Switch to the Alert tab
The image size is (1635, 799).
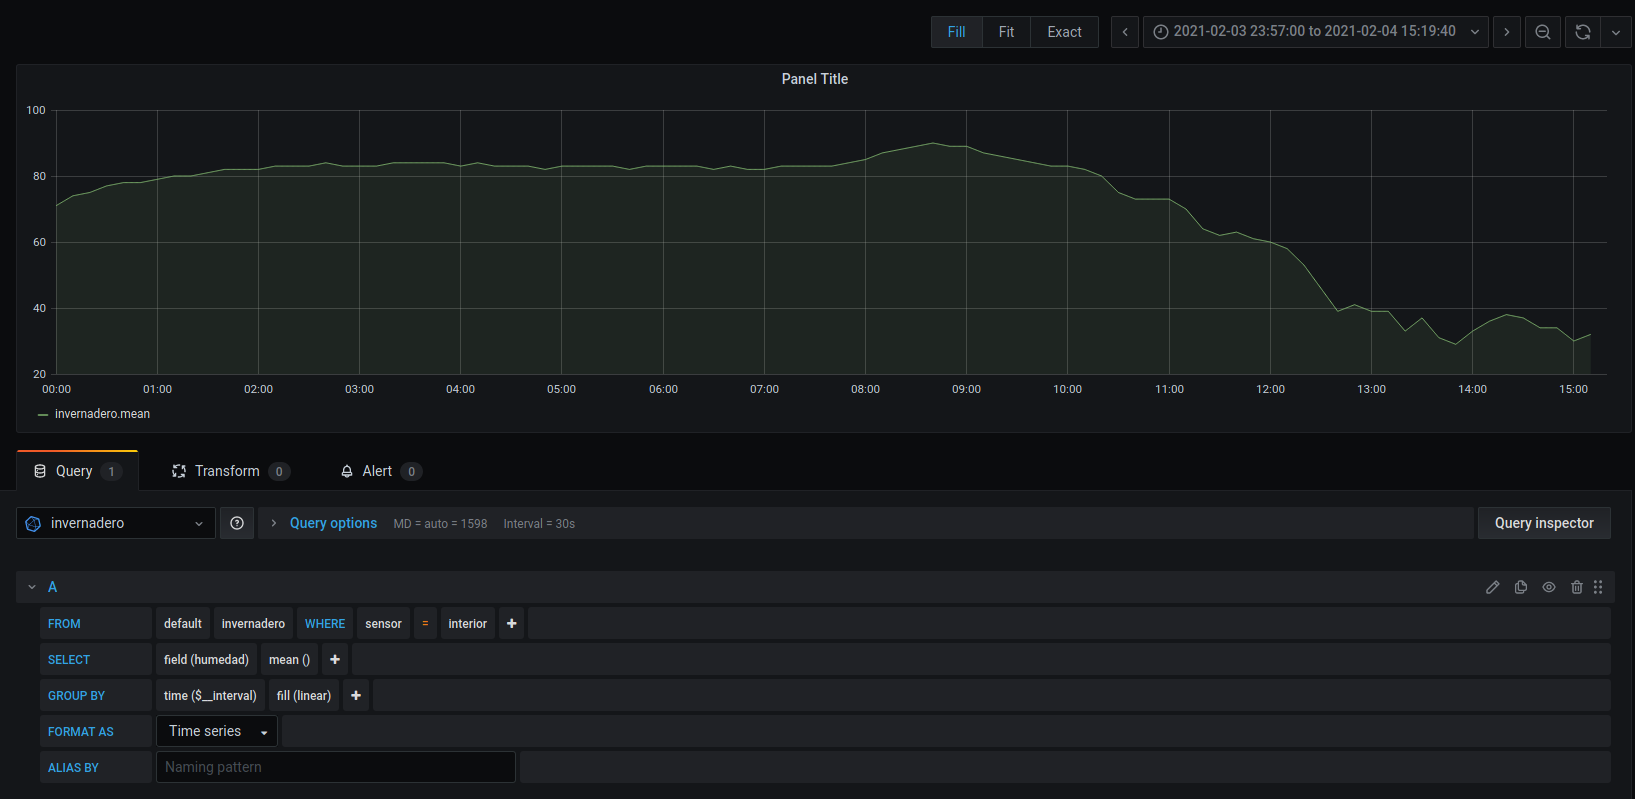pyautogui.click(x=377, y=471)
